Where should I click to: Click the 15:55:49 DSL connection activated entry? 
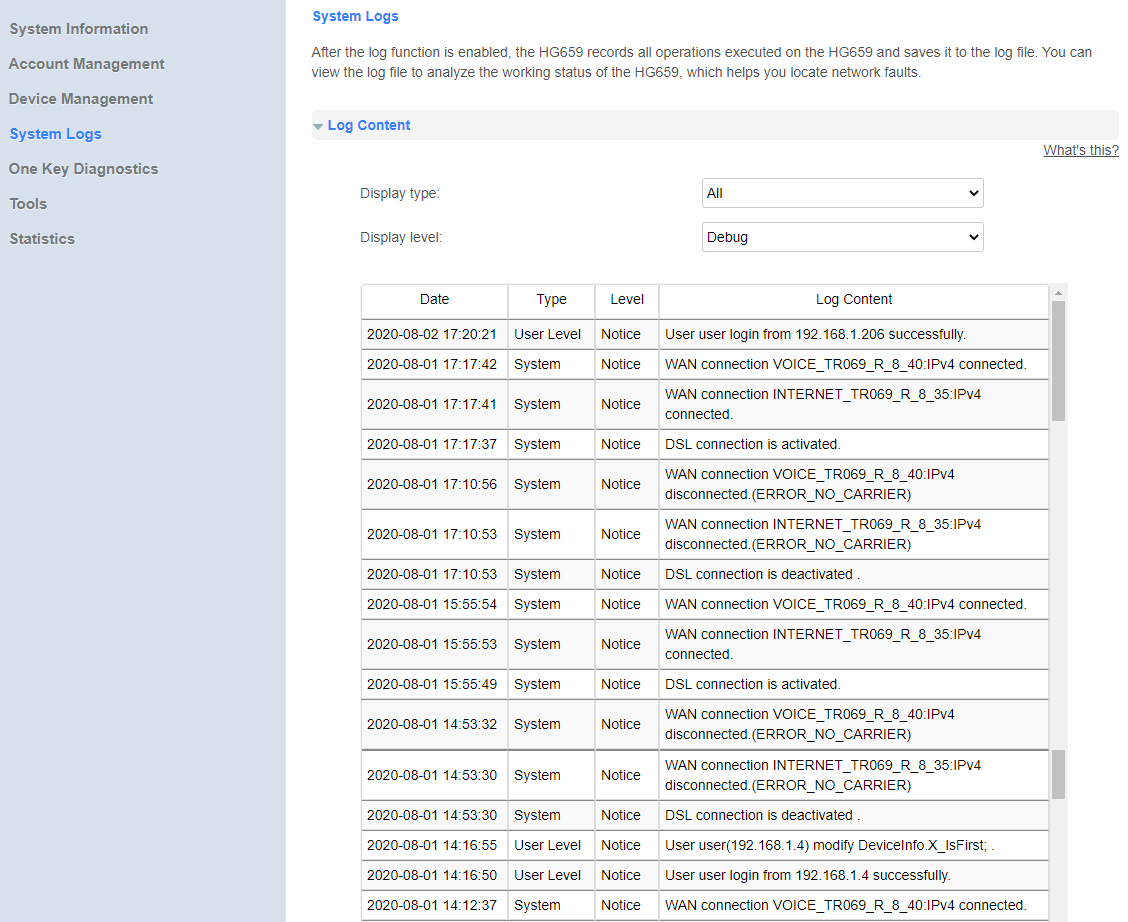853,685
